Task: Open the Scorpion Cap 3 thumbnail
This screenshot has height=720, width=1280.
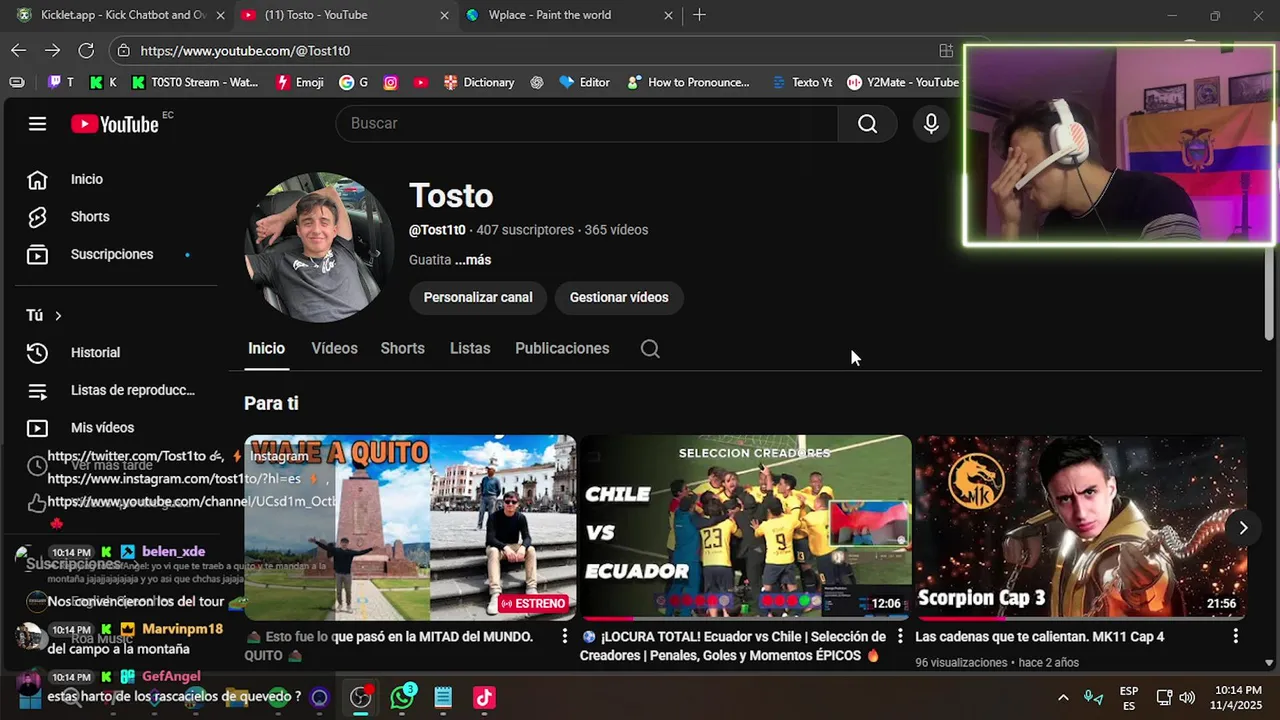Action: (x=1081, y=527)
